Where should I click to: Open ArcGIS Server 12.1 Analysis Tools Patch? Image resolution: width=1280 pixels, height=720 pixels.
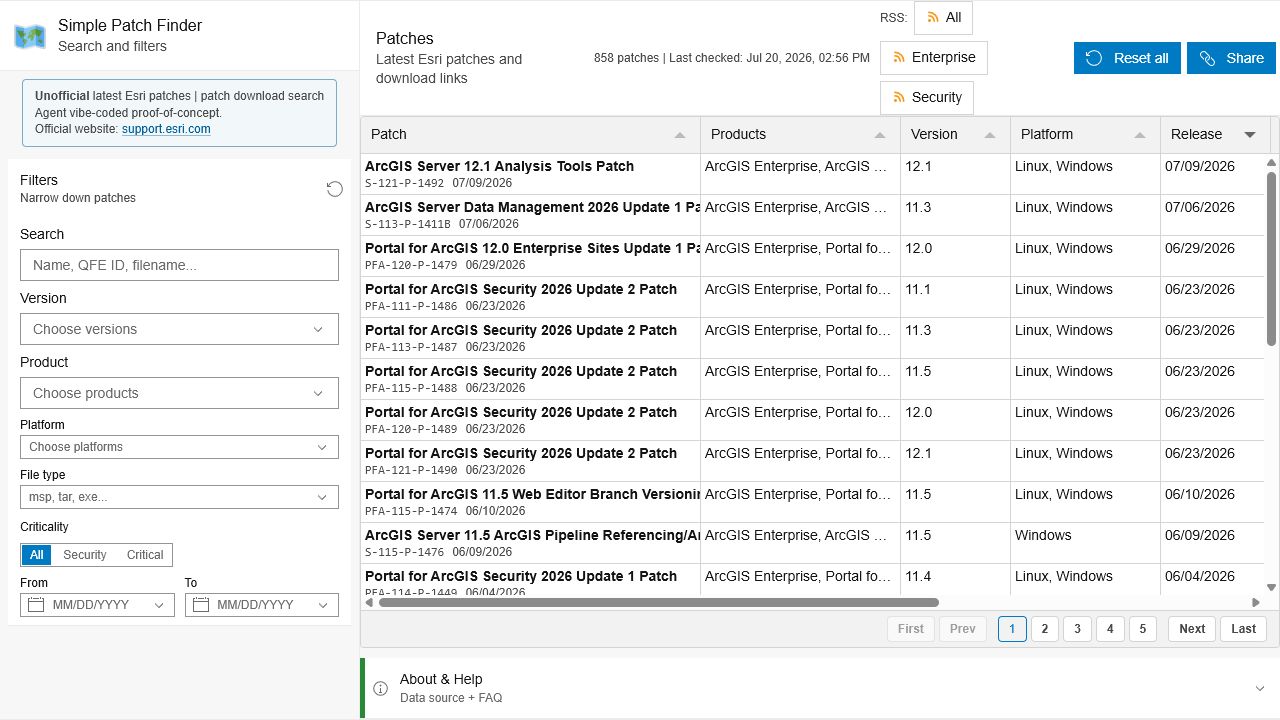pyautogui.click(x=499, y=166)
